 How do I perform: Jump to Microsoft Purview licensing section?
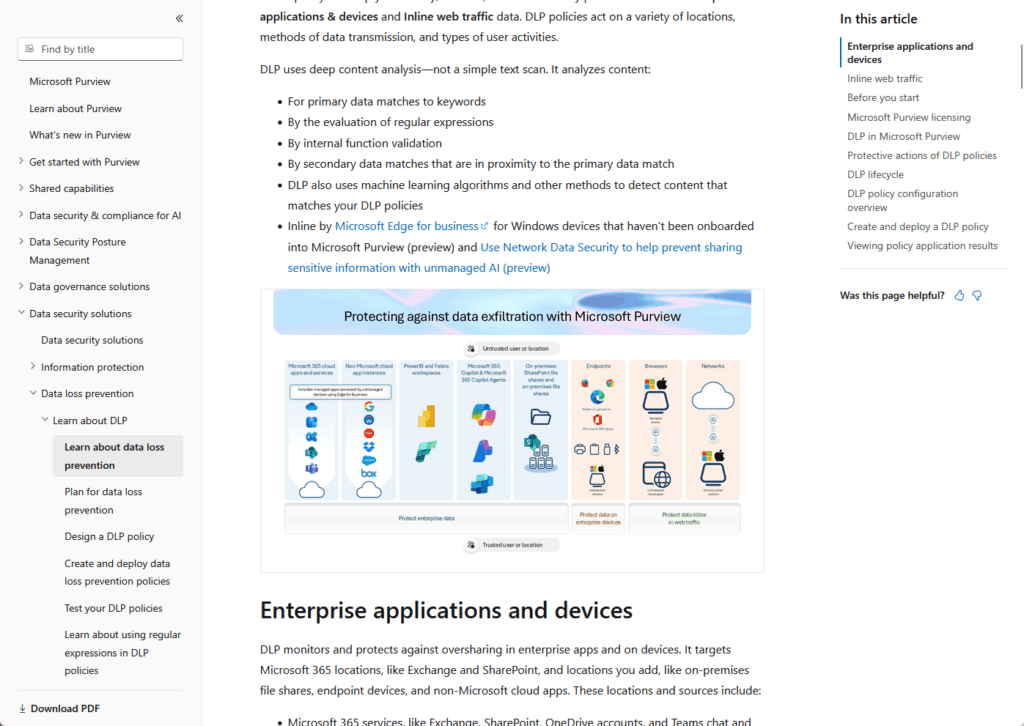pos(908,117)
